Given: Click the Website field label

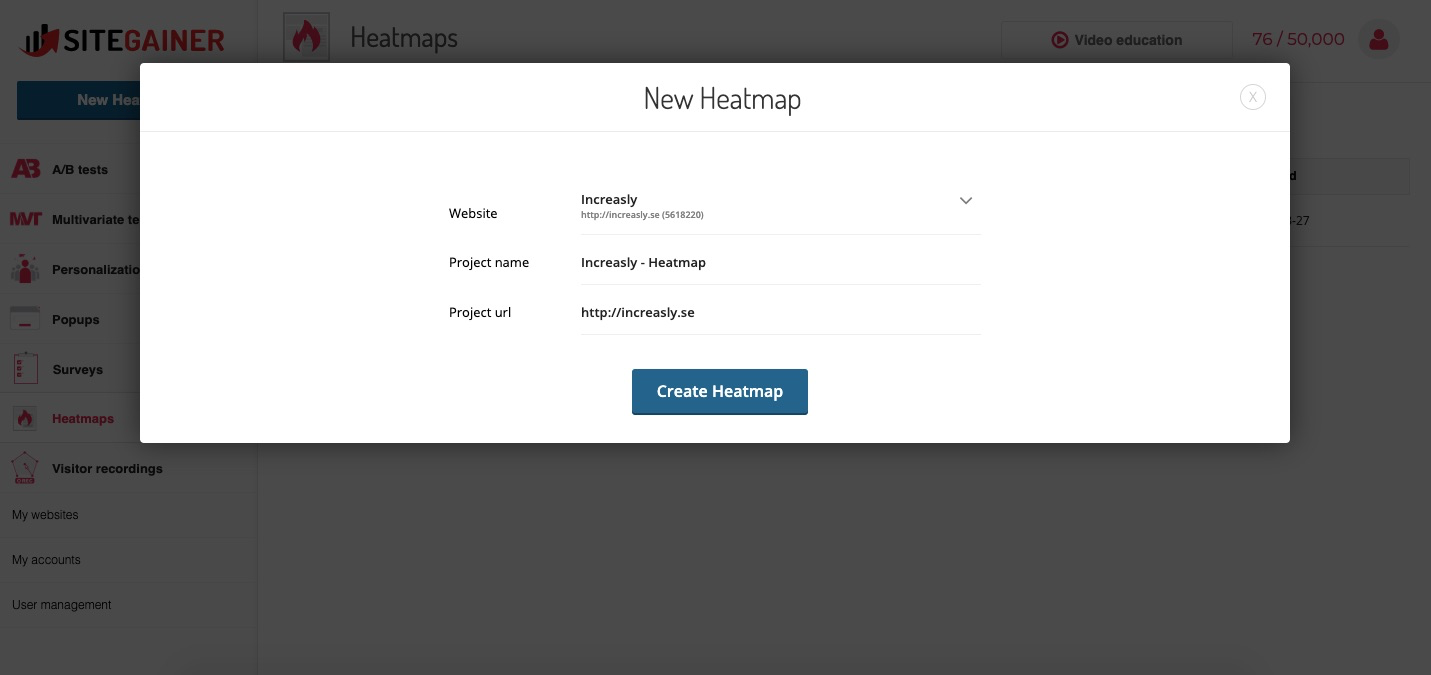Looking at the screenshot, I should pos(473,213).
